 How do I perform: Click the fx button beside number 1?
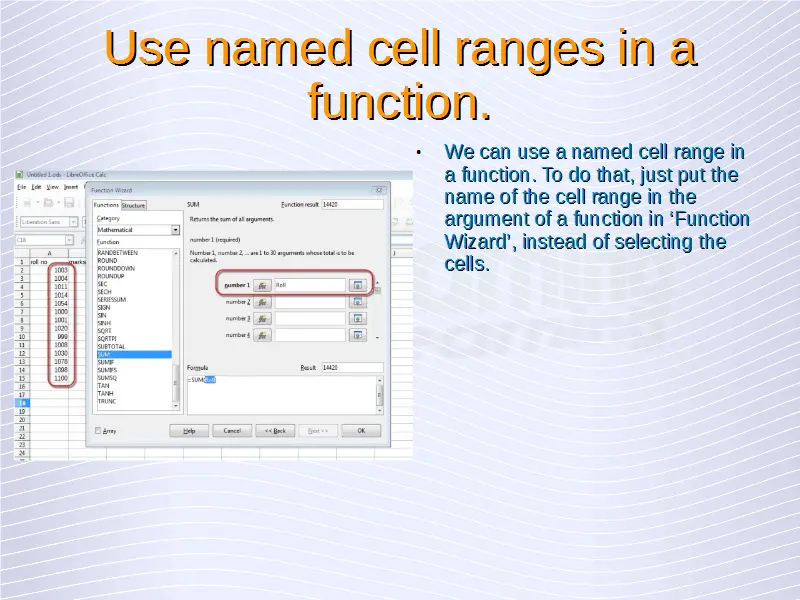261,285
